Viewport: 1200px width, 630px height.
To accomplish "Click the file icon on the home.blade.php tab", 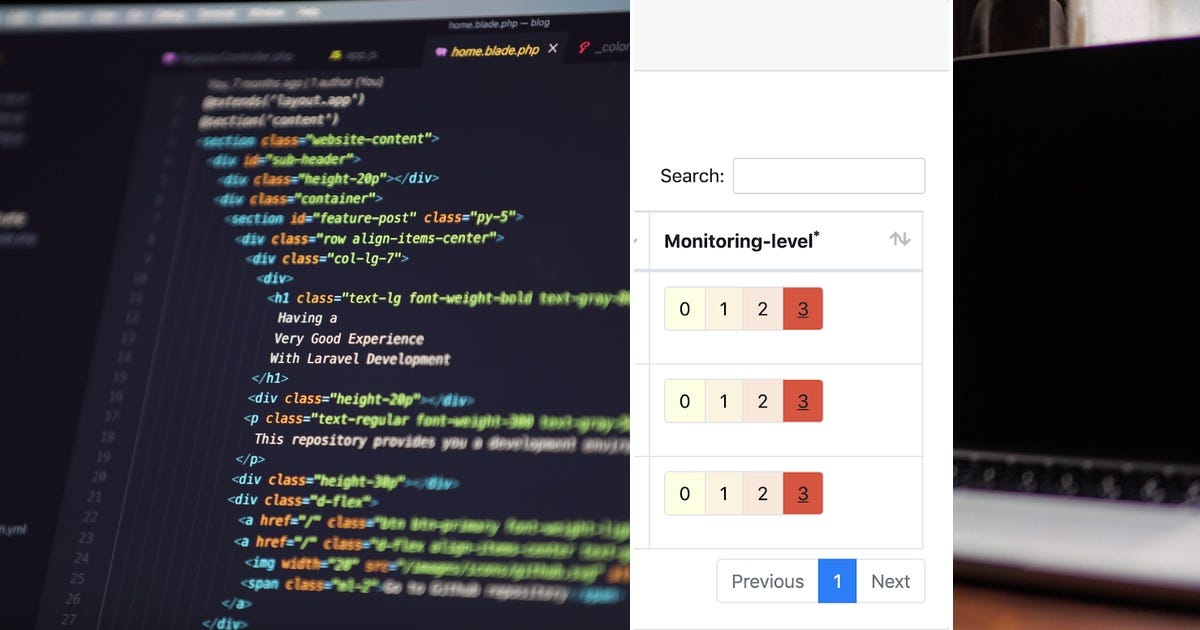I will pos(441,48).
